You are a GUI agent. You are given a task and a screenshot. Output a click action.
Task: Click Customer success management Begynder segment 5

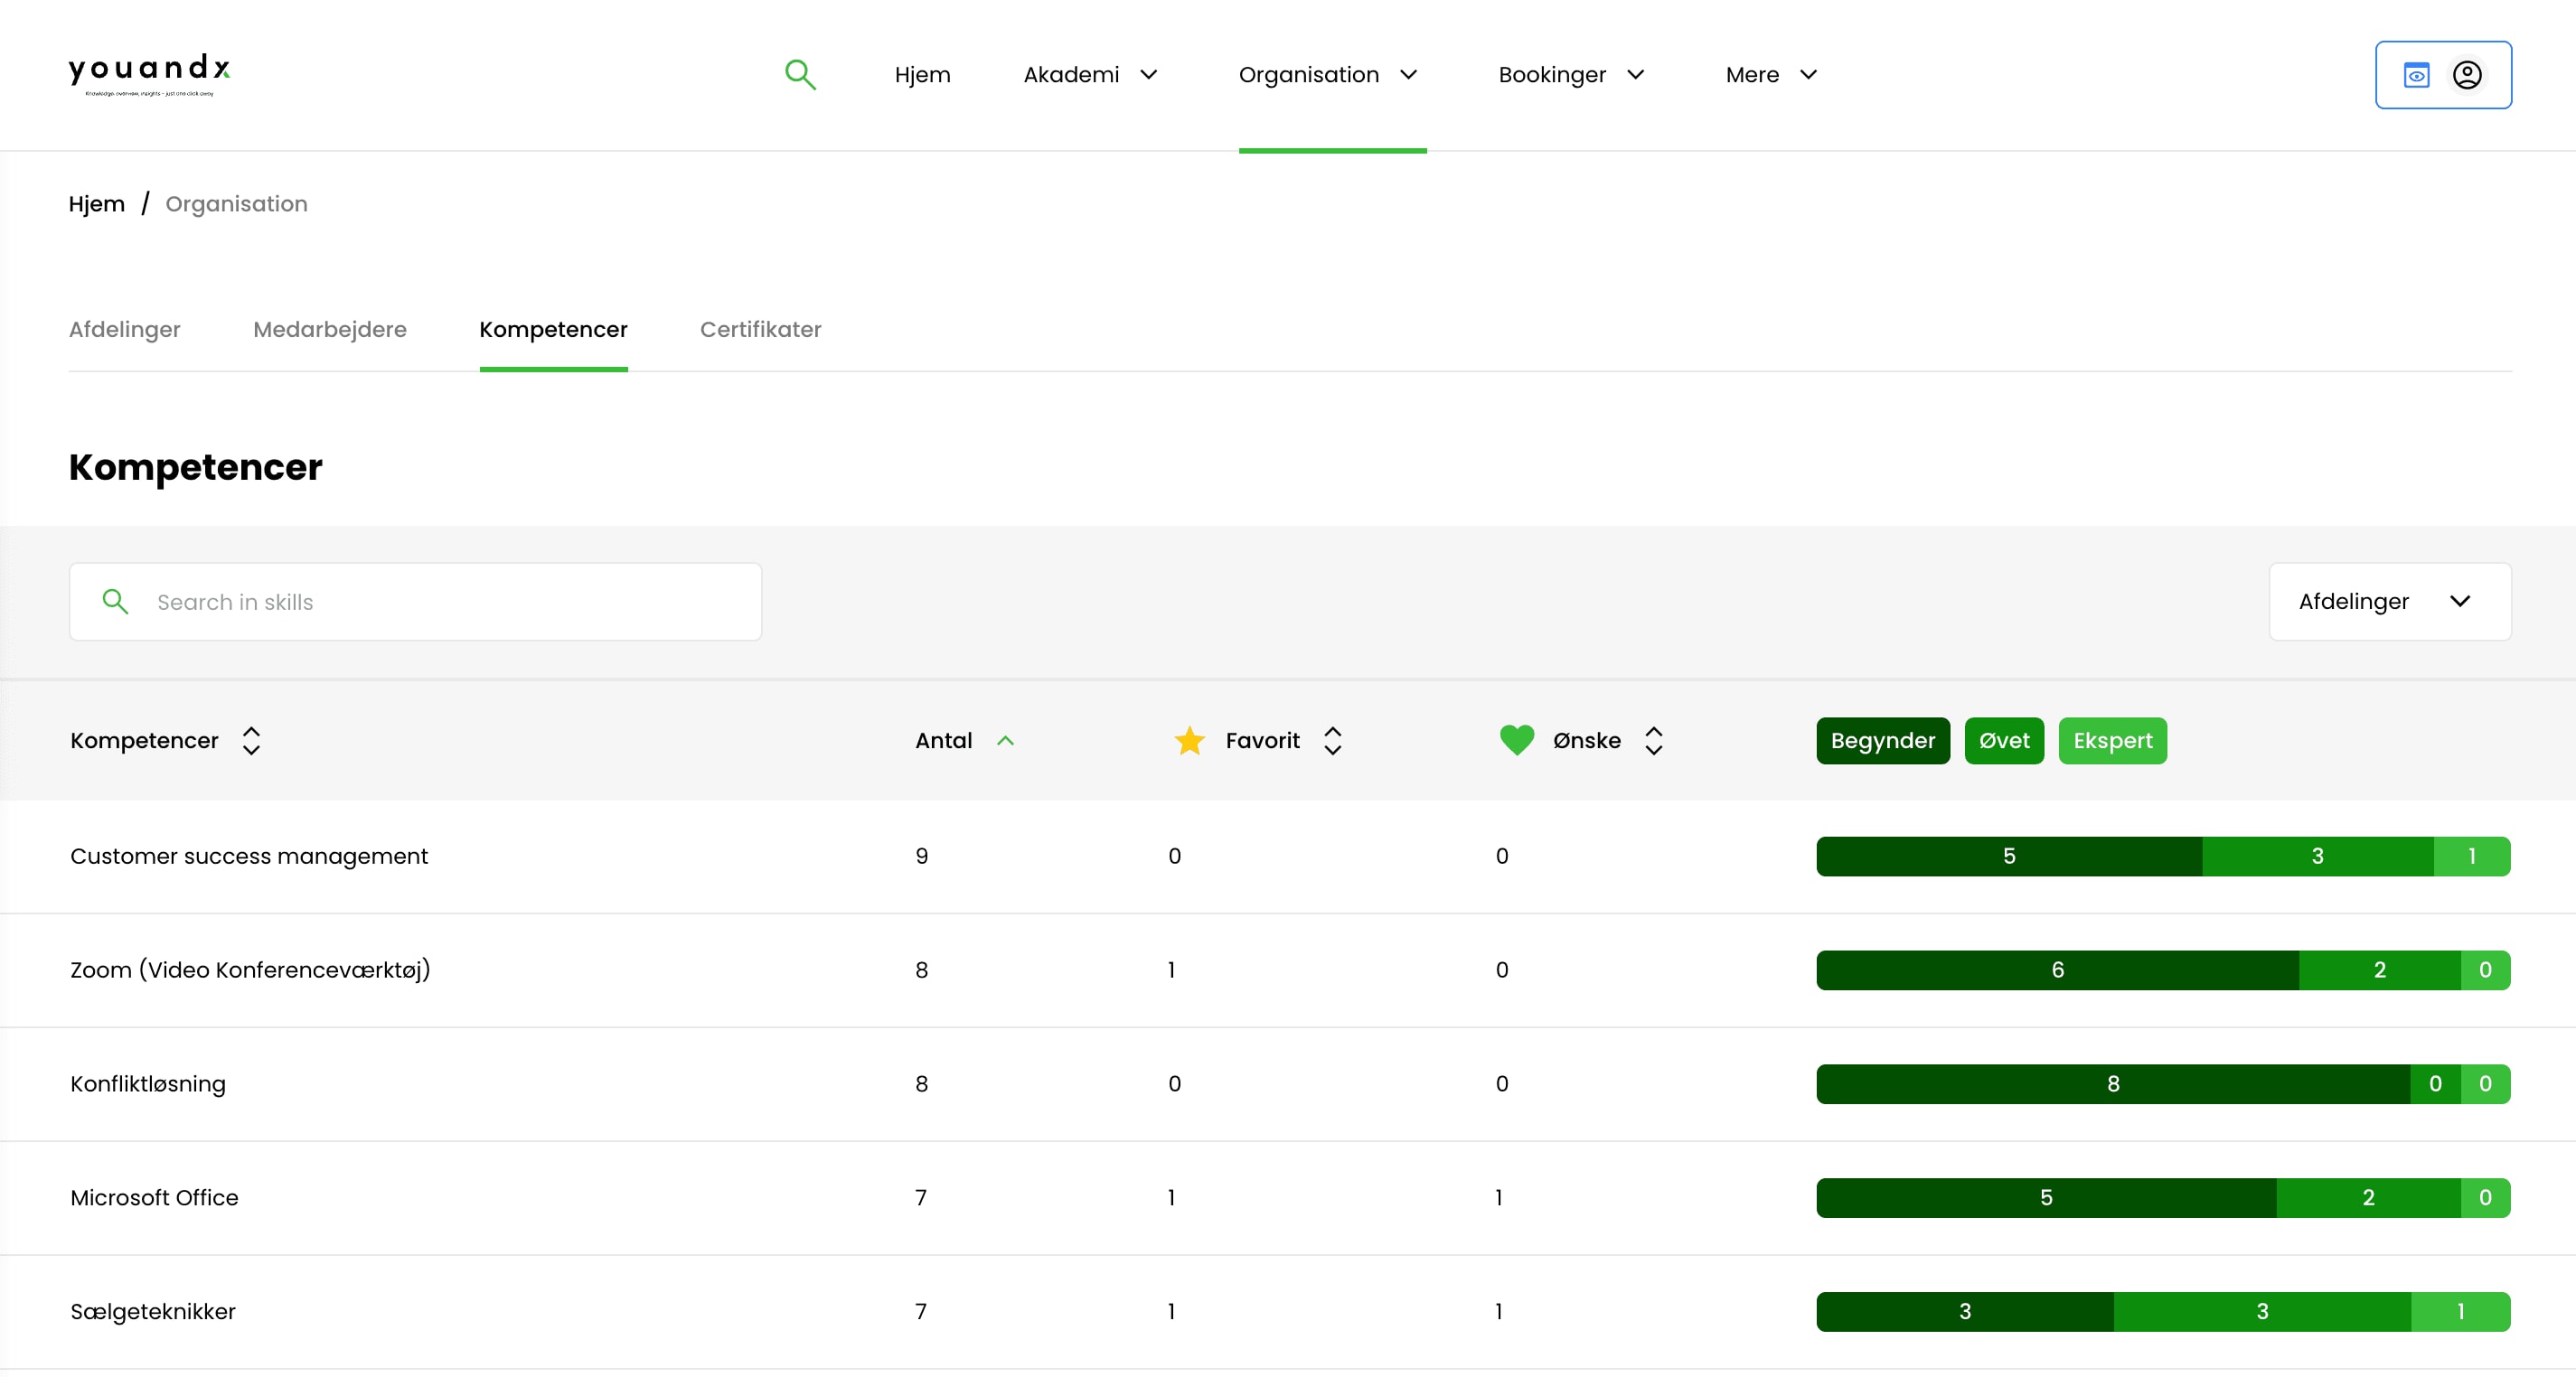pyautogui.click(x=2009, y=856)
